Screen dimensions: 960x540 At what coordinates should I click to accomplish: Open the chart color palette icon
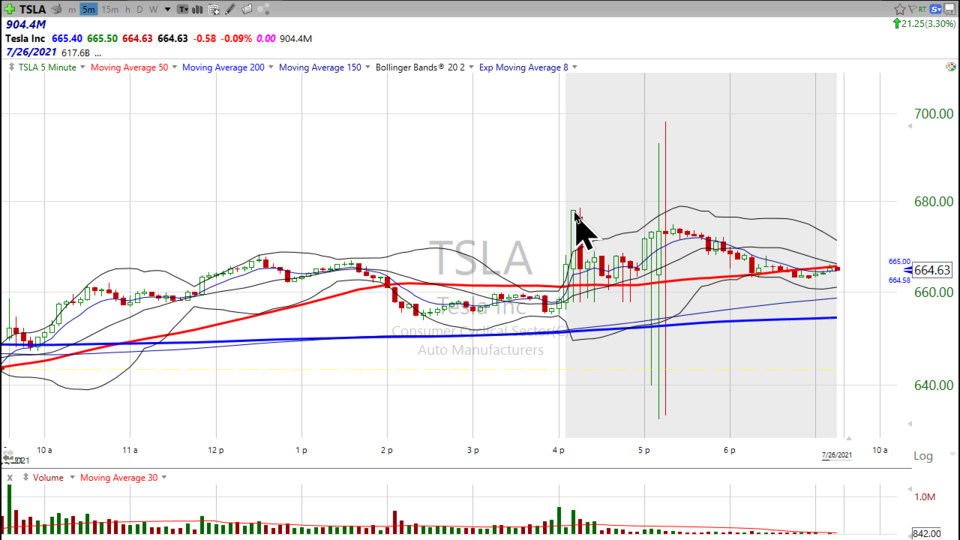(950, 67)
